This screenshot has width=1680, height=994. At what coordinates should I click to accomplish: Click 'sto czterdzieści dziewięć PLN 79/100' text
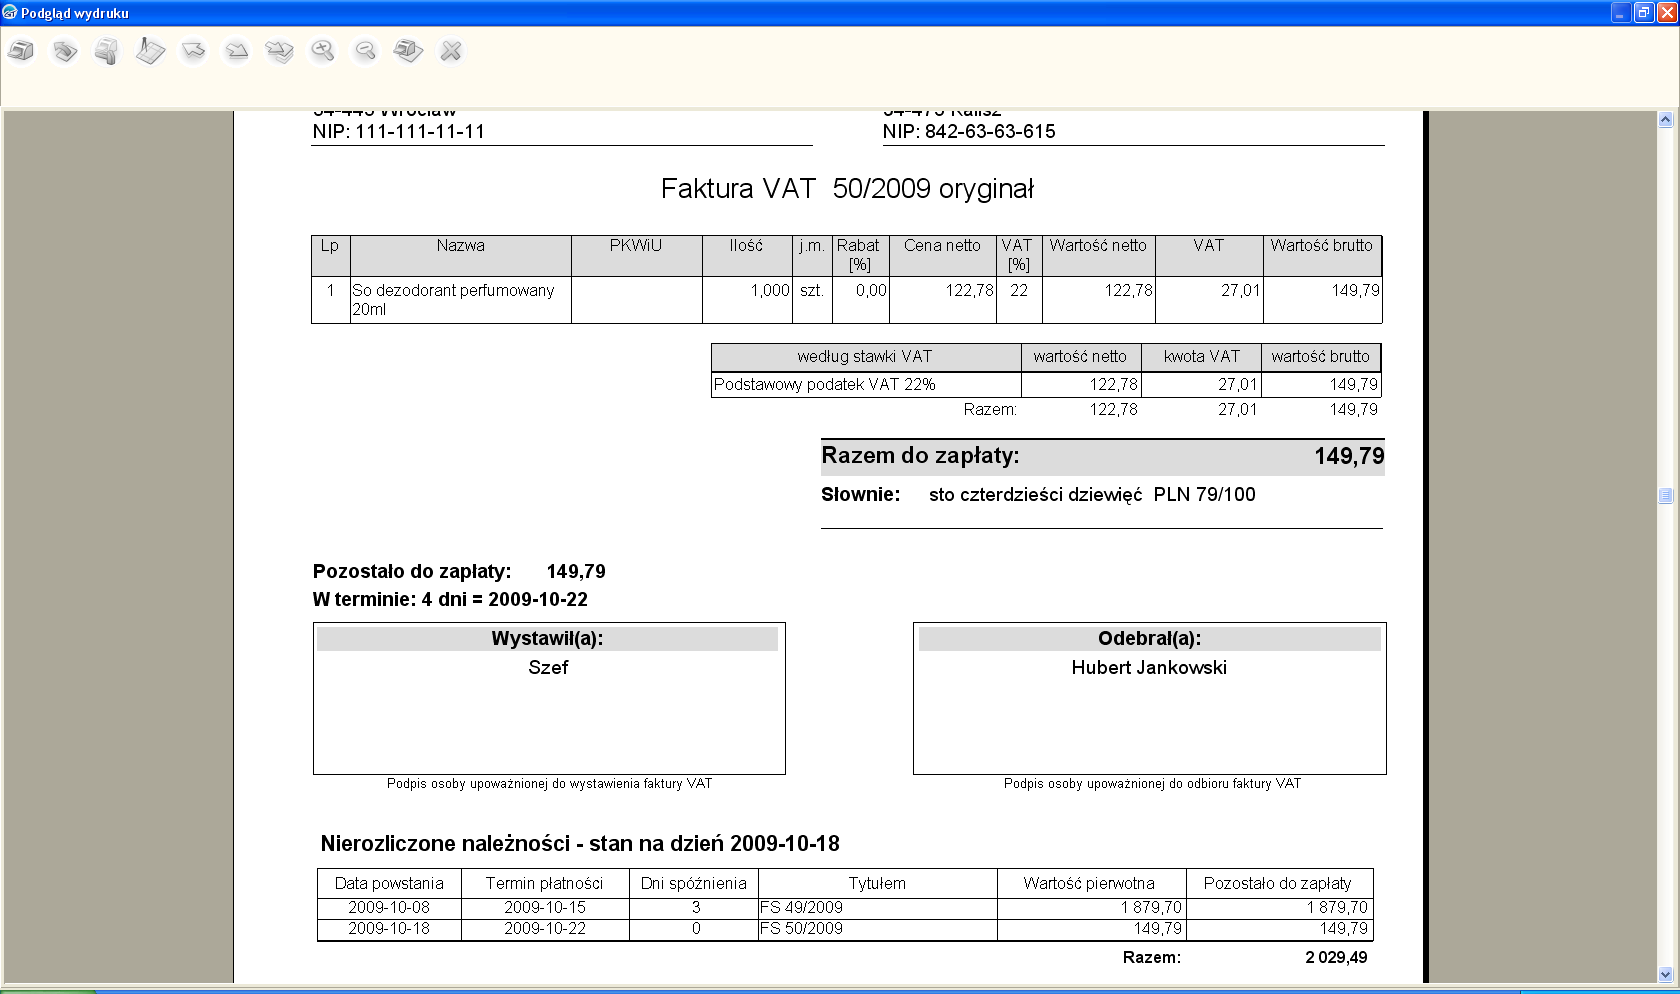click(1092, 495)
